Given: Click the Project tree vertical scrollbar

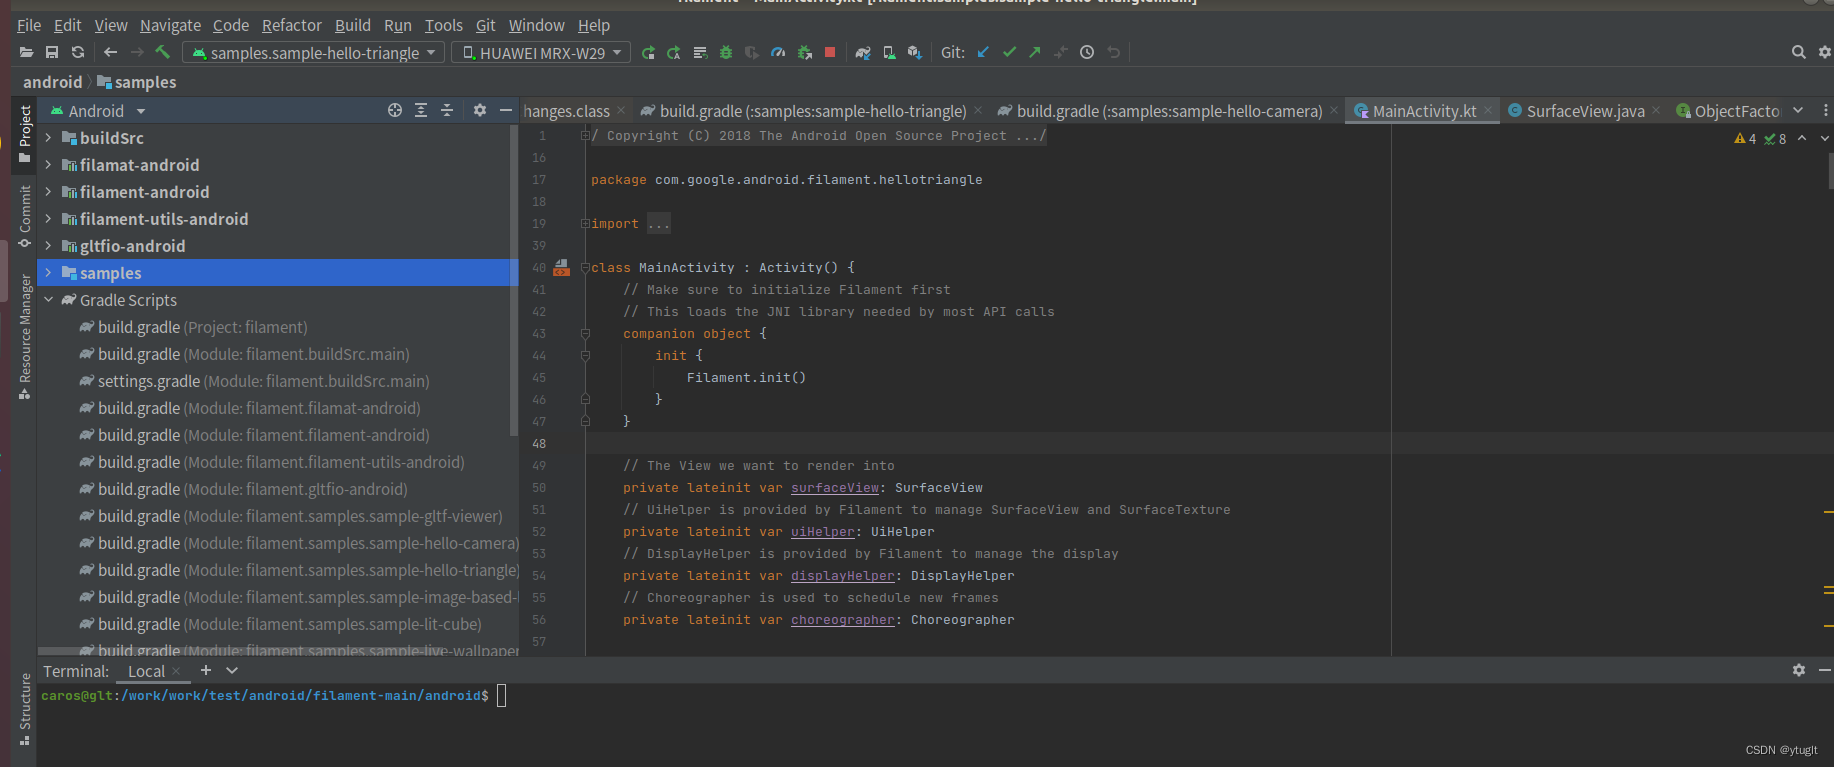Looking at the screenshot, I should (514, 280).
